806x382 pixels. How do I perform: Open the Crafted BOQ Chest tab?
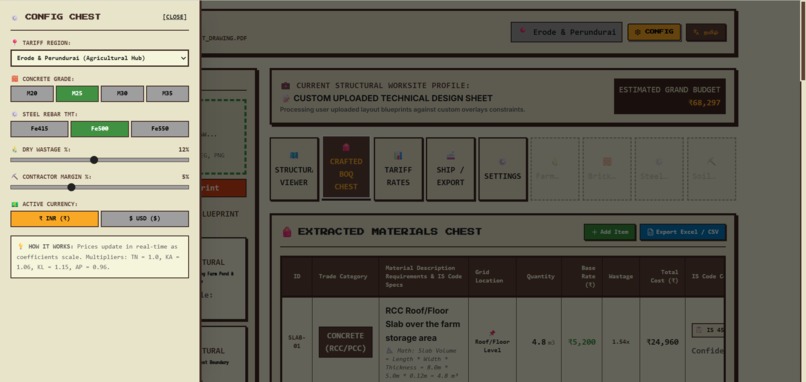pyautogui.click(x=346, y=167)
